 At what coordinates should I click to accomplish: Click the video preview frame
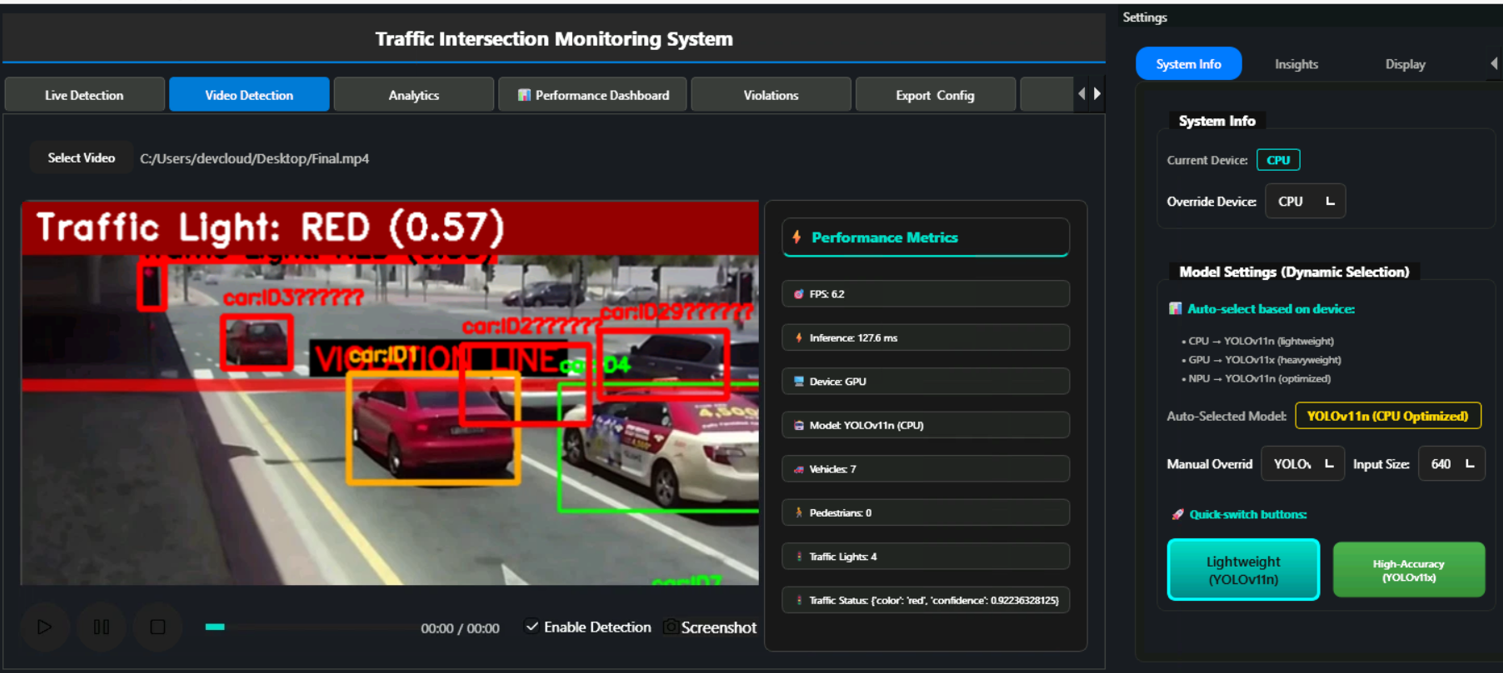(x=390, y=393)
